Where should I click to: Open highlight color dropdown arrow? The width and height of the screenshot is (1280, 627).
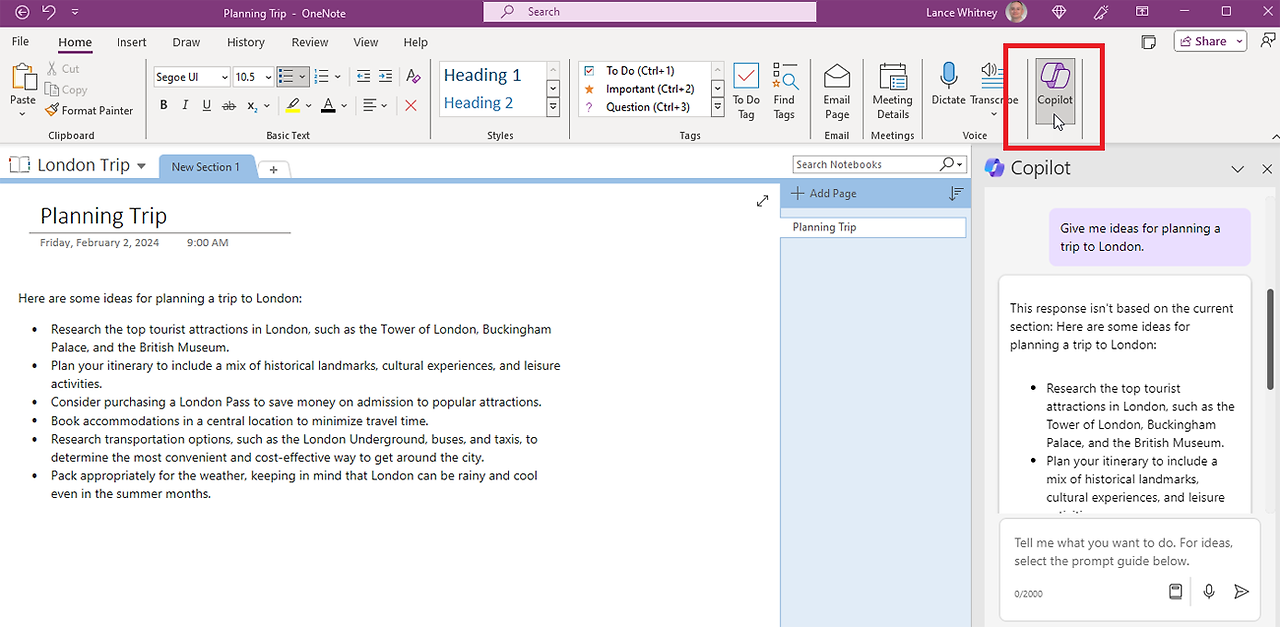308,105
